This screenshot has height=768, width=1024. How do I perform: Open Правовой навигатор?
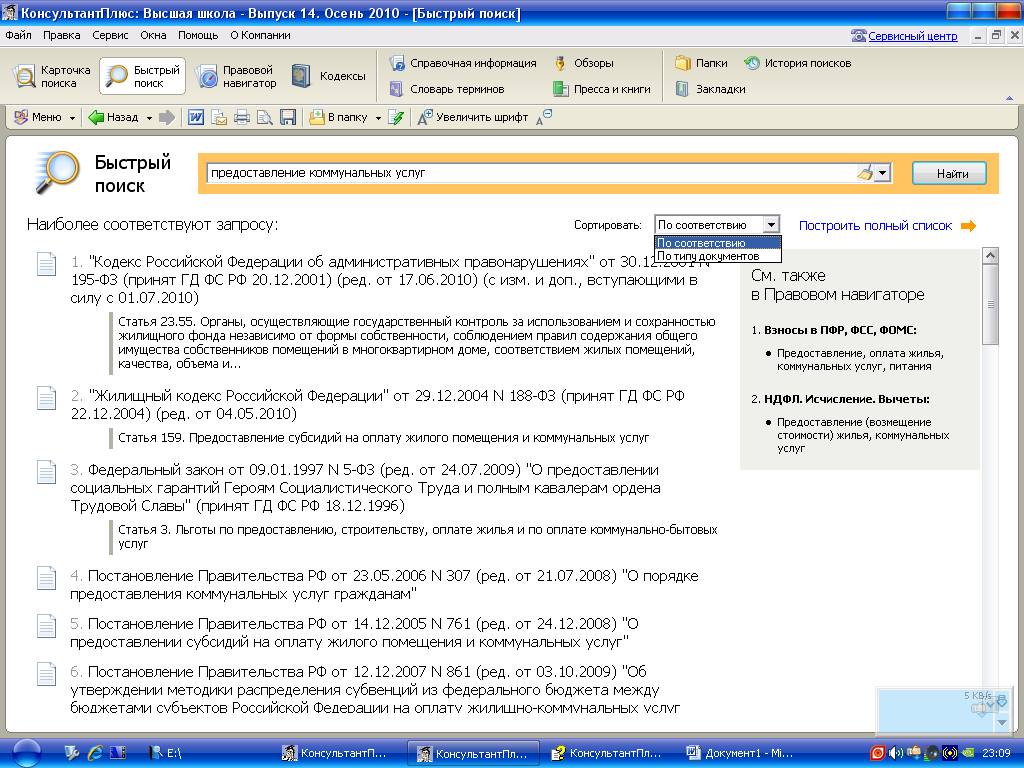tap(236, 76)
